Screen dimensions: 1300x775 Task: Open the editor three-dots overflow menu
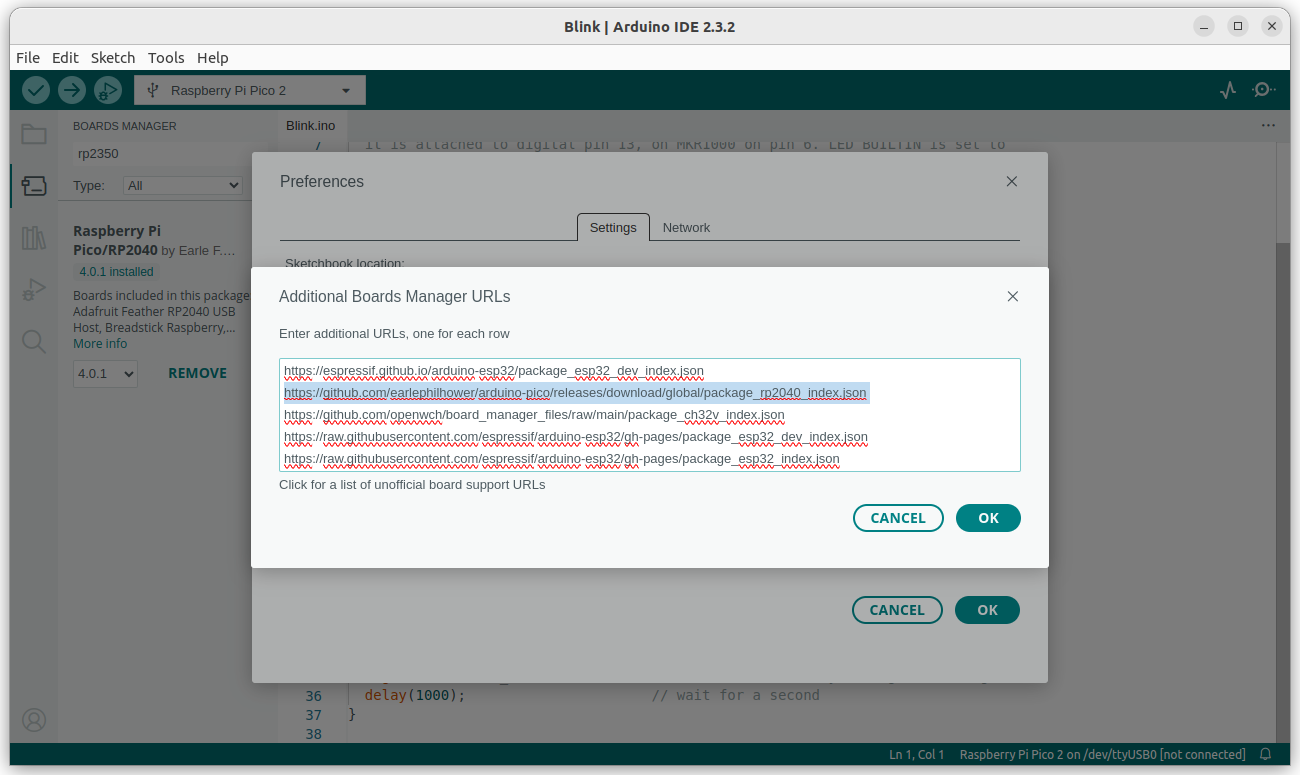(1268, 126)
